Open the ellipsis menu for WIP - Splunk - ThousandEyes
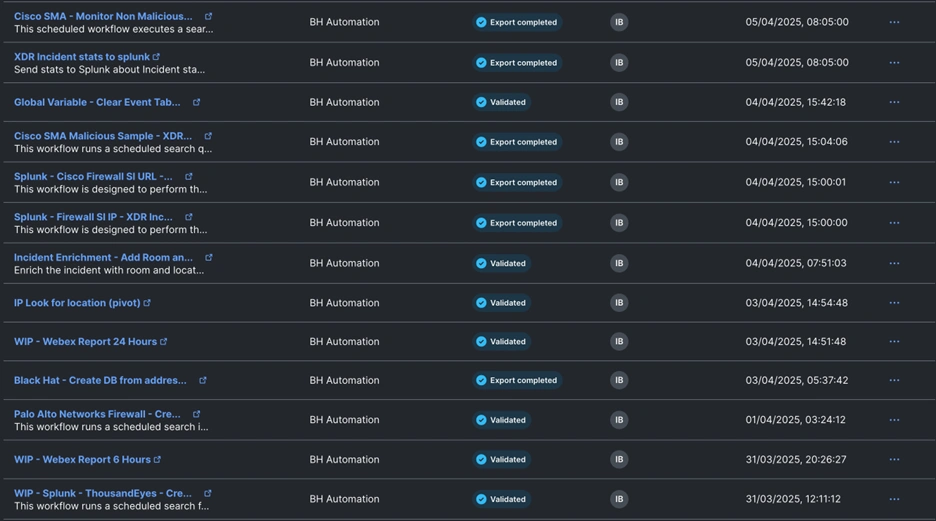 pyautogui.click(x=894, y=499)
